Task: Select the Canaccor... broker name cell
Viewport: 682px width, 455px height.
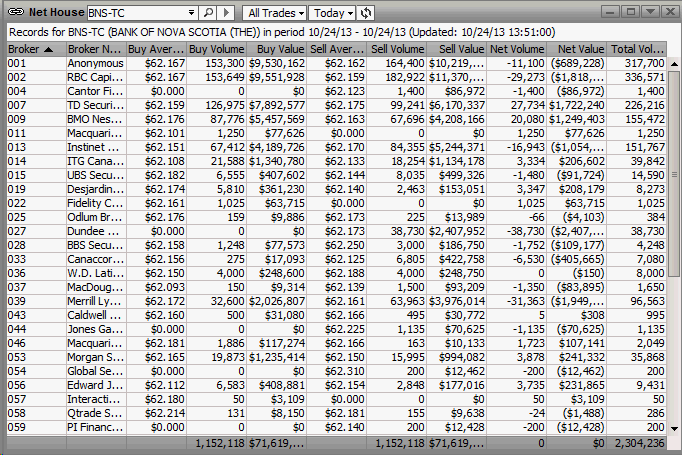Action: coord(95,259)
